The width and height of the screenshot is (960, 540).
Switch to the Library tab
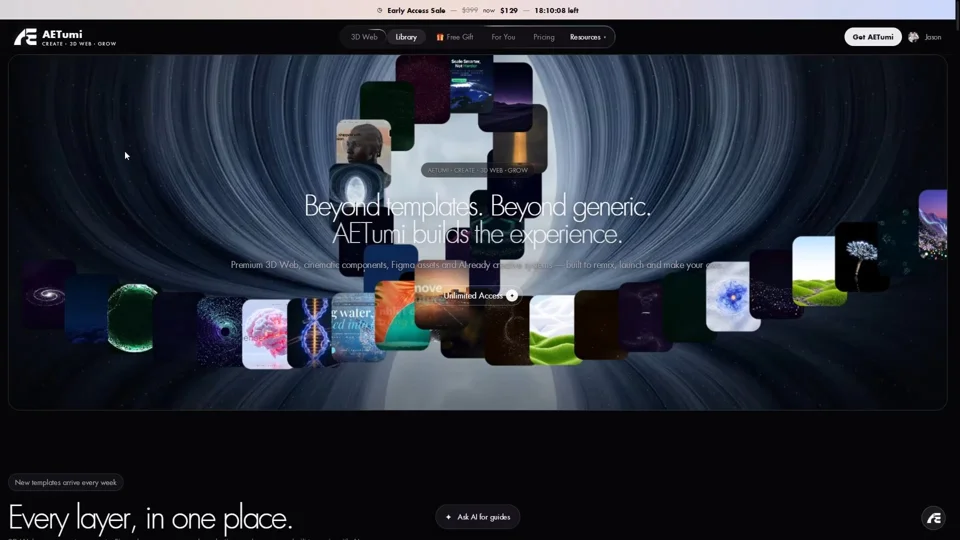pyautogui.click(x=406, y=37)
